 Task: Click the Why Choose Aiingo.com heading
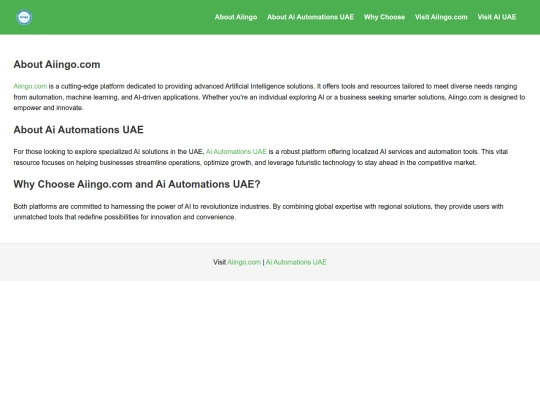coord(137,184)
